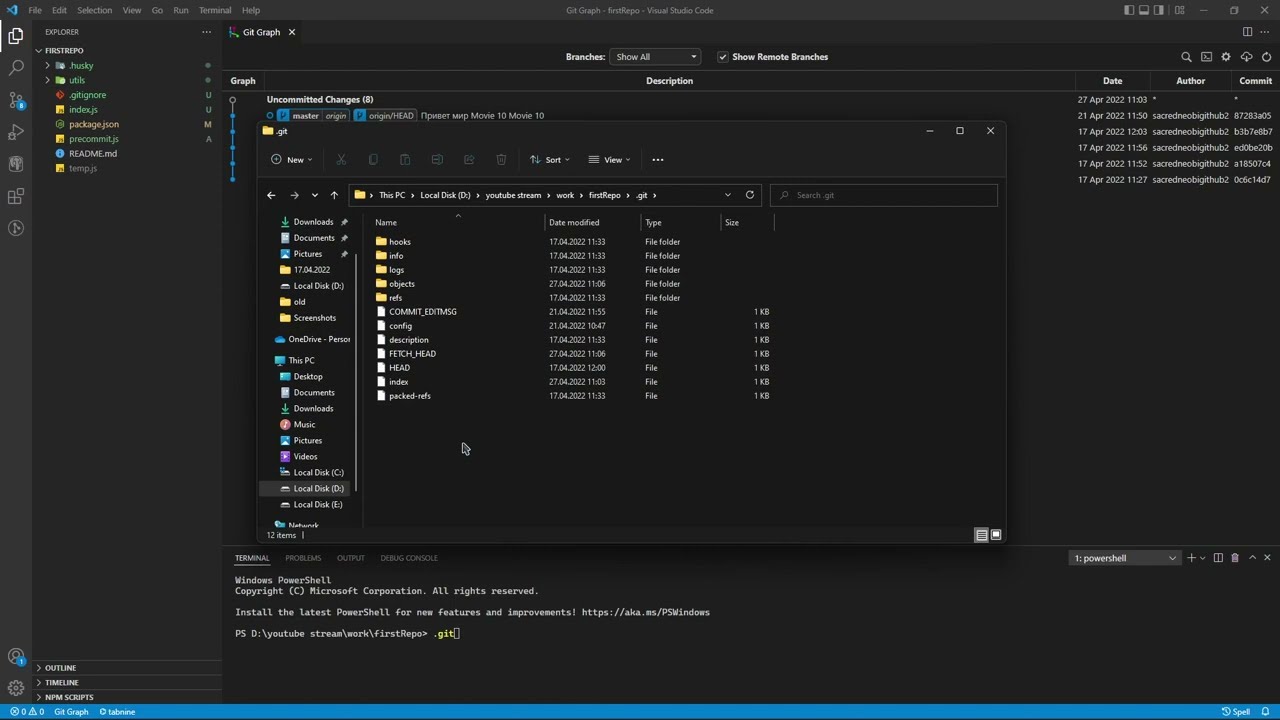Open the Terminal menu
This screenshot has width=1280, height=720.
pos(215,10)
